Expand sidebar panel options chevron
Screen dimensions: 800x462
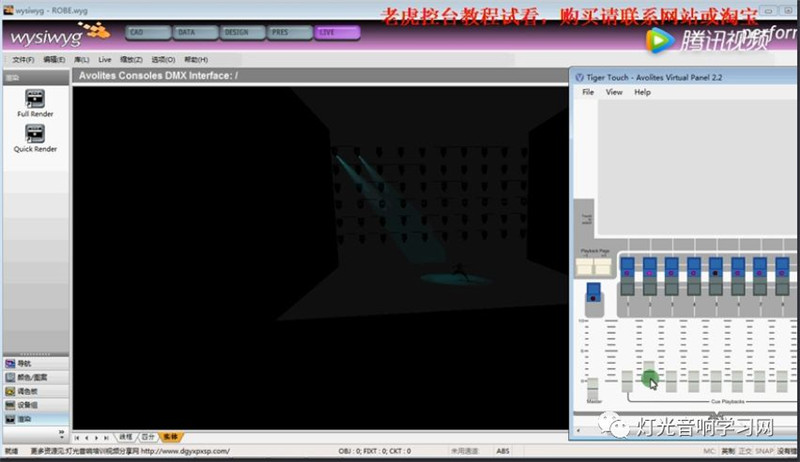pyautogui.click(x=62, y=433)
